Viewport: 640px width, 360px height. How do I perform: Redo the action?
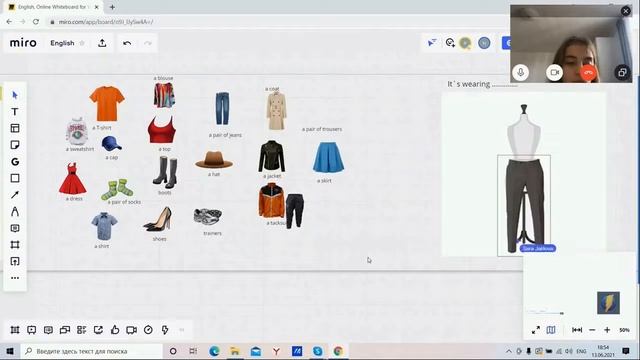click(x=148, y=43)
